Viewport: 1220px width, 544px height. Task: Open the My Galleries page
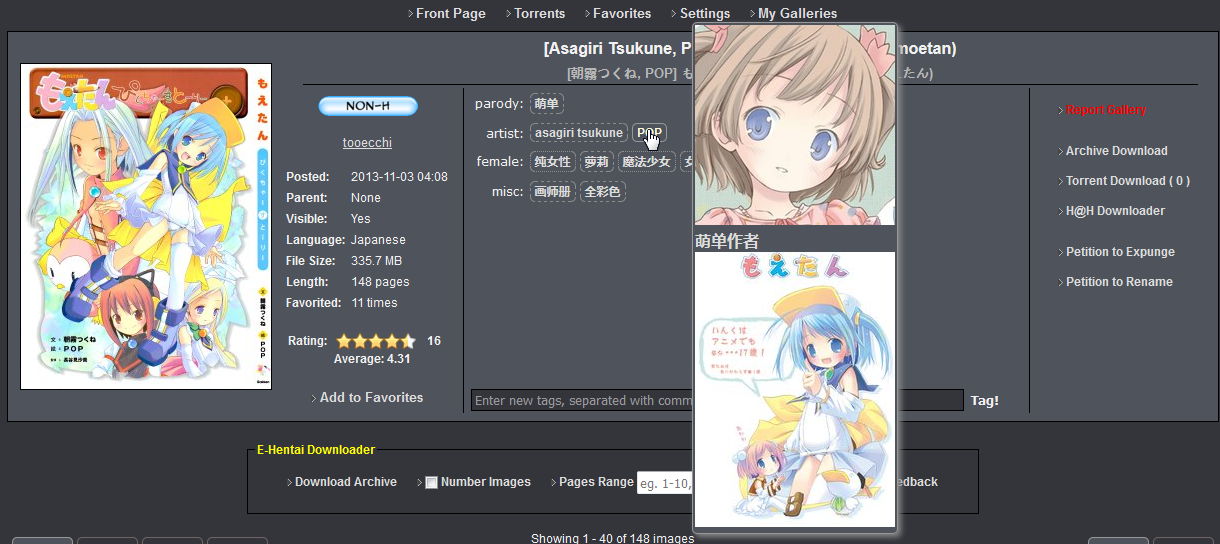(797, 13)
